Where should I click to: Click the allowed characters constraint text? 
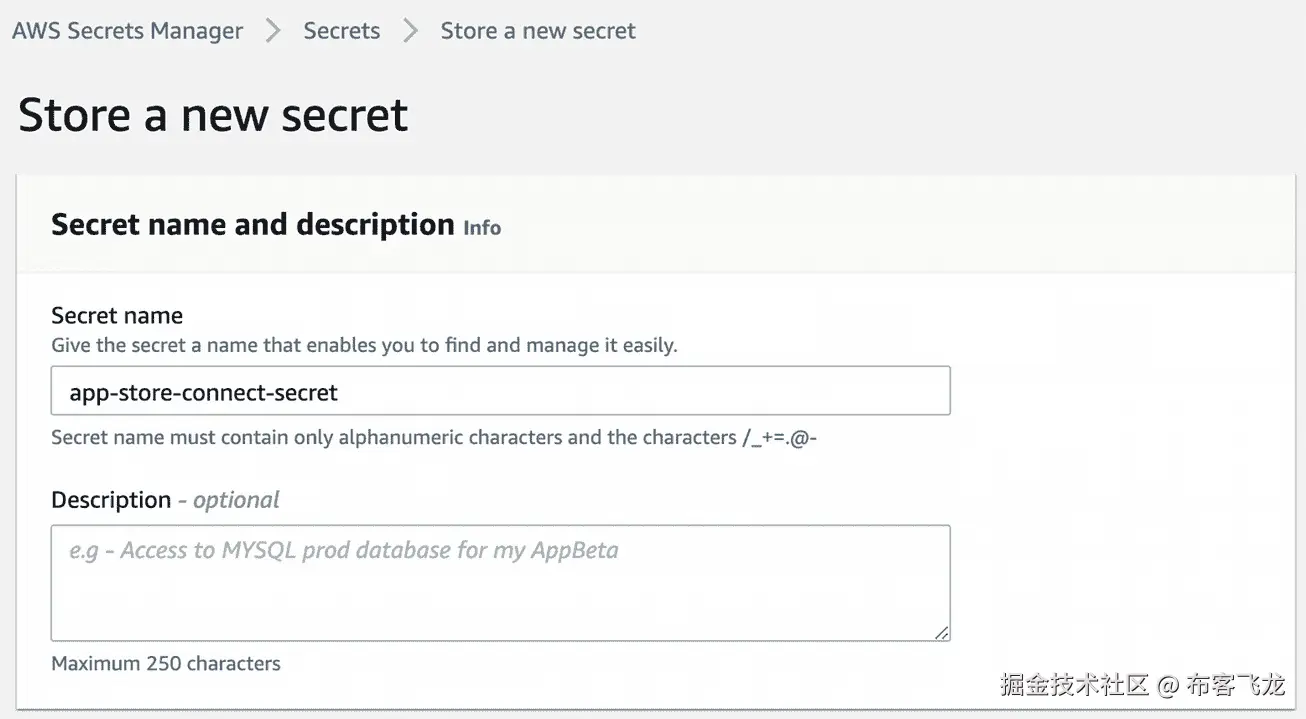coord(435,438)
